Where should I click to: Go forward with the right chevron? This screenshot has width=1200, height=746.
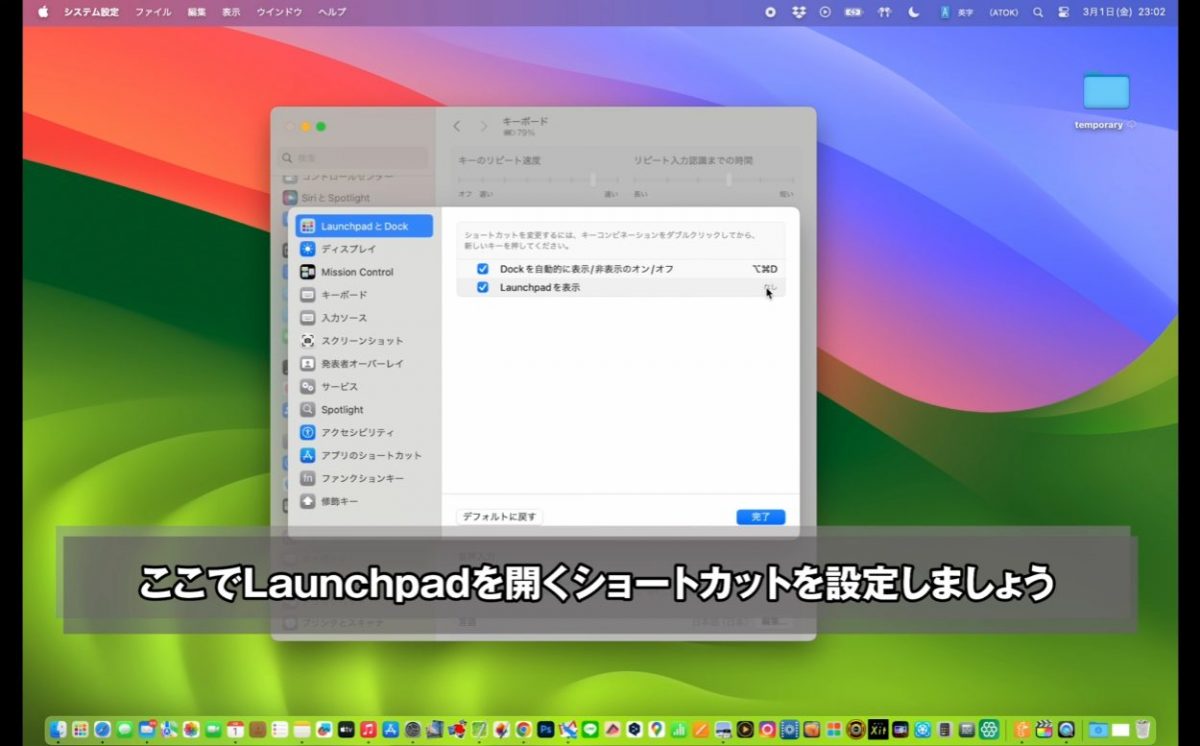click(x=484, y=126)
